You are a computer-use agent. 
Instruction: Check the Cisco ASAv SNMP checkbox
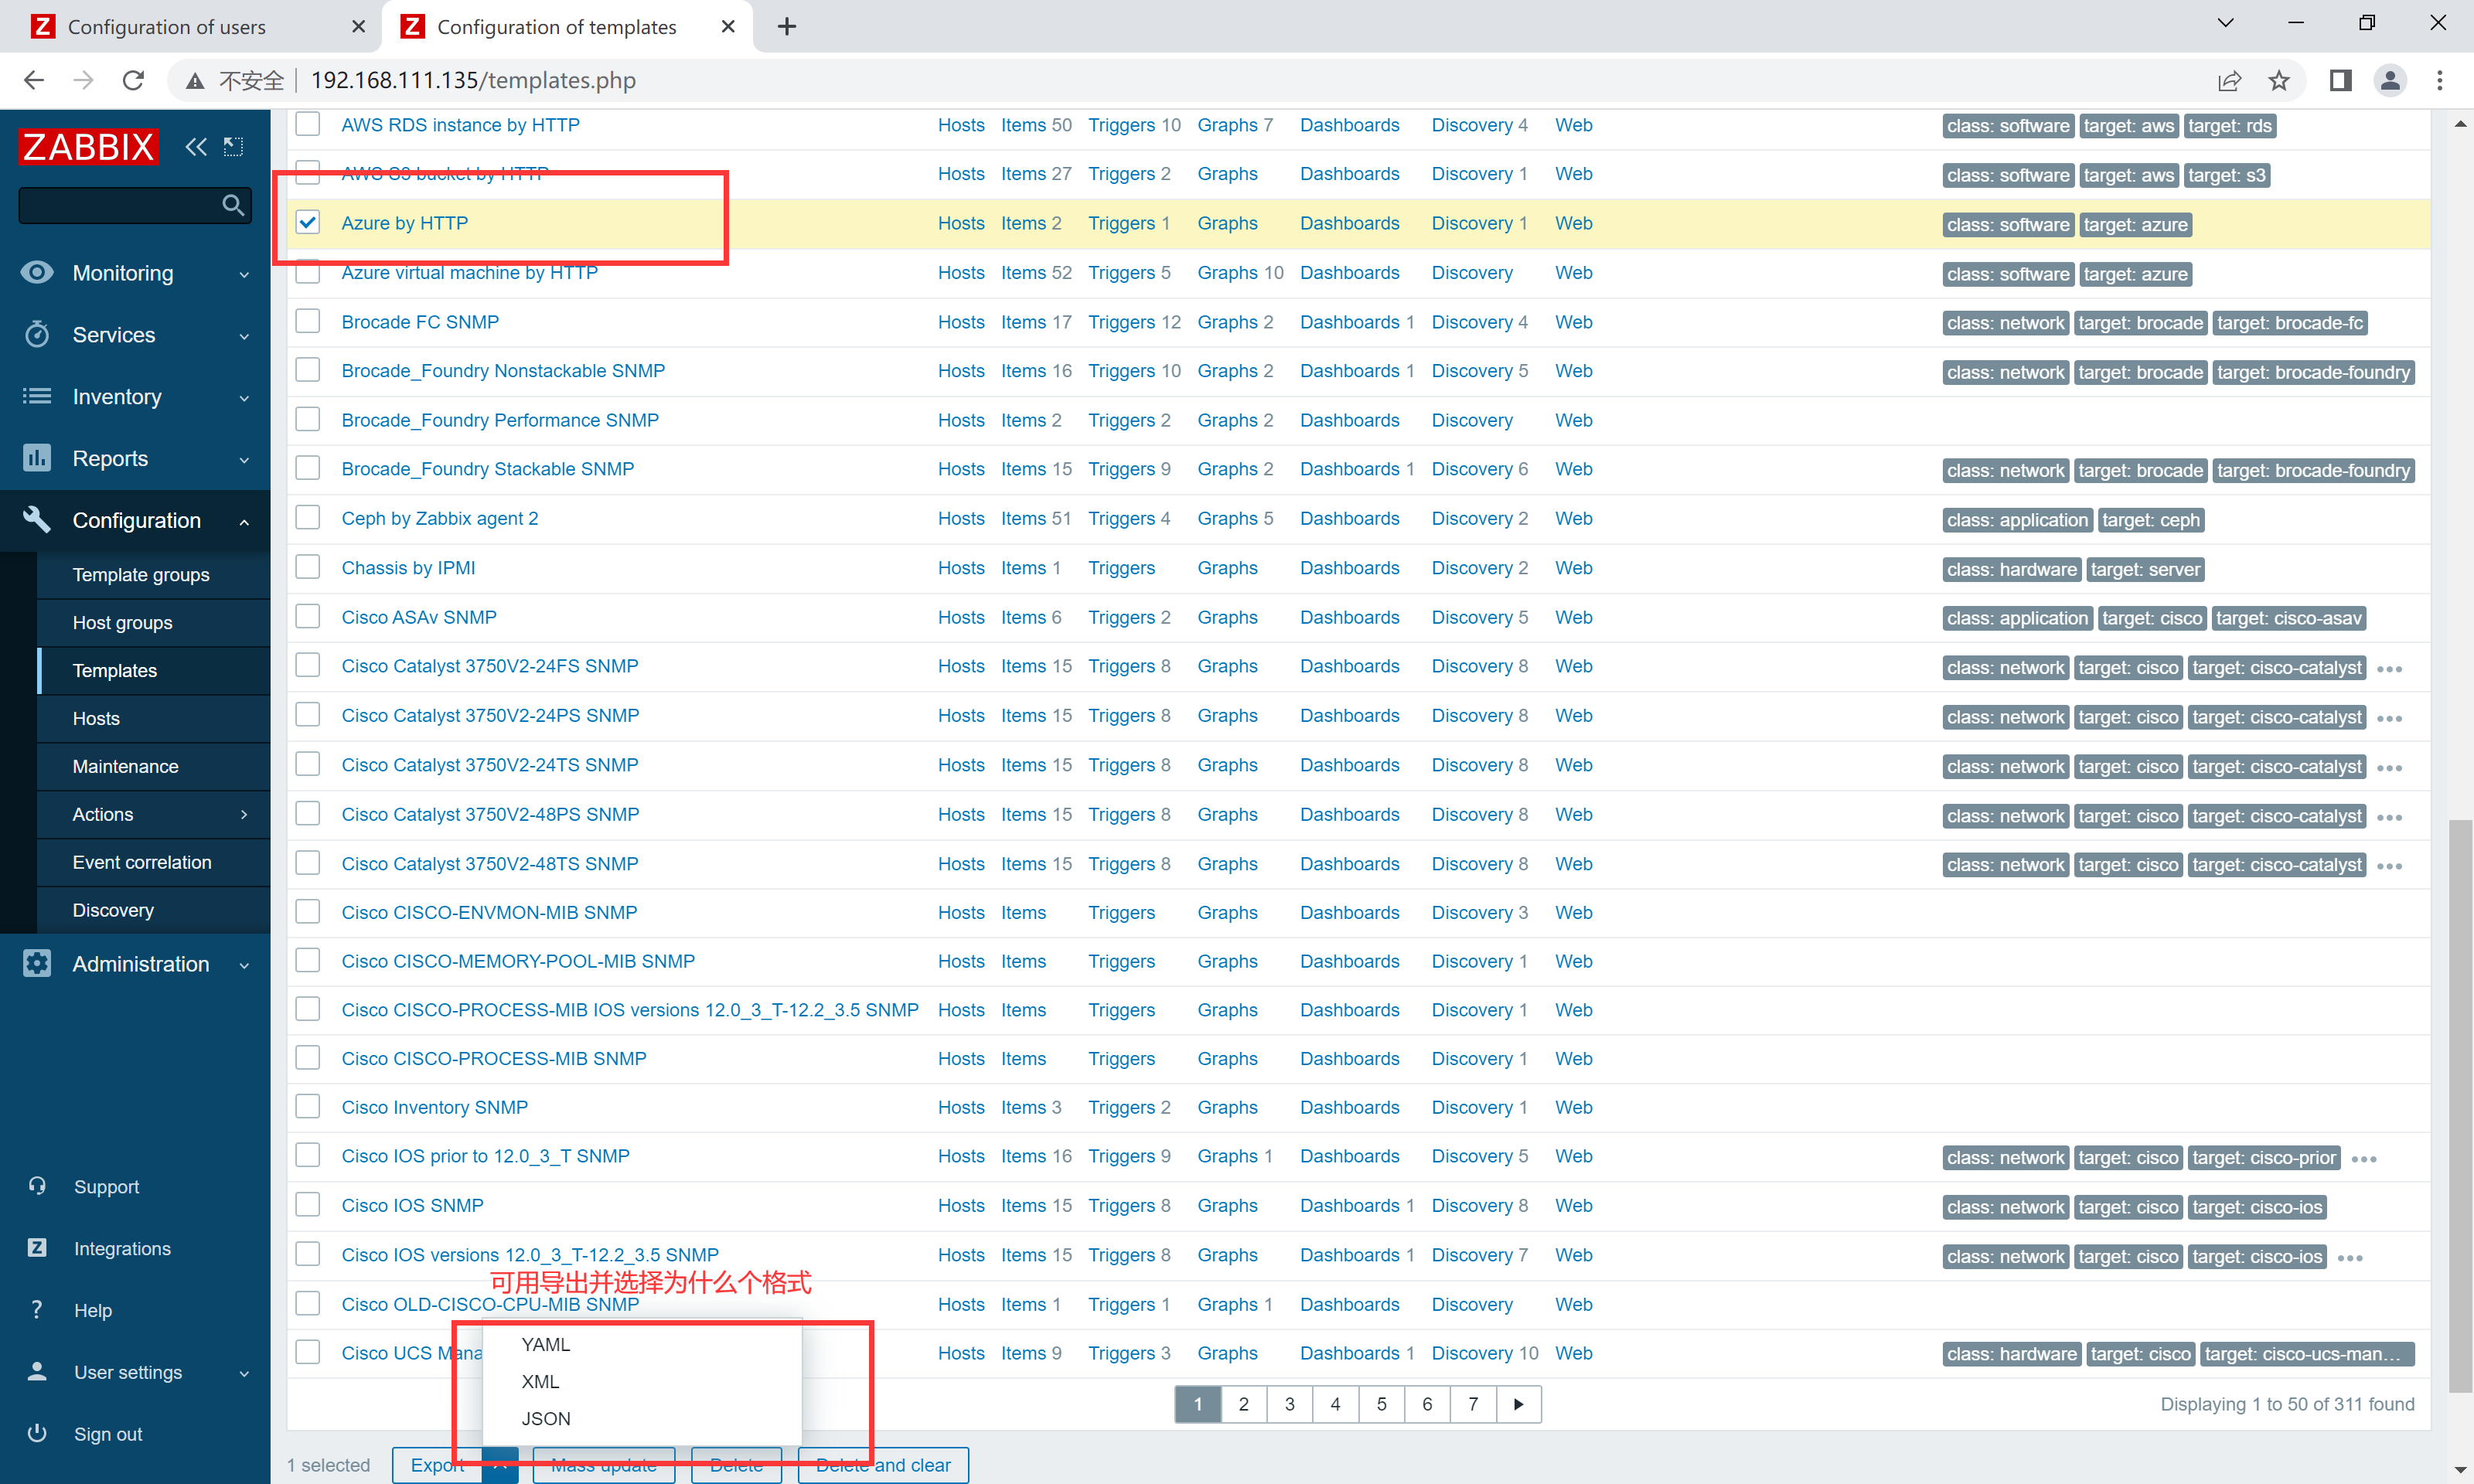click(x=308, y=616)
